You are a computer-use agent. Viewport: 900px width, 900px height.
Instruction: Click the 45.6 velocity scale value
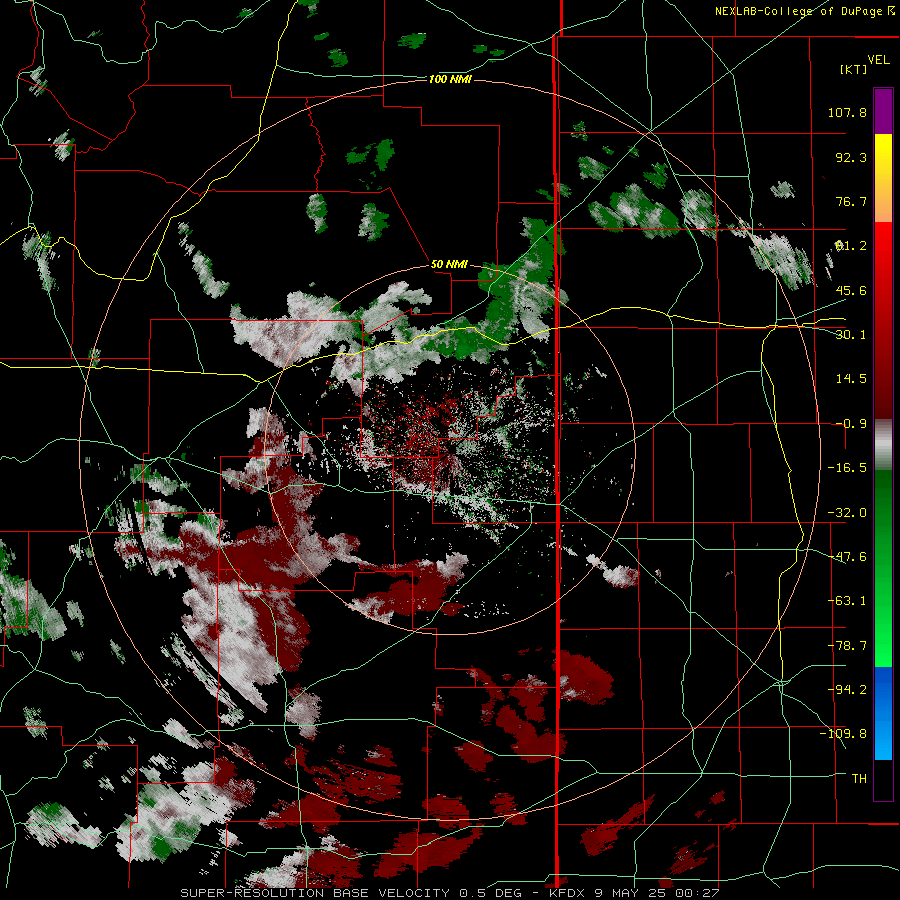pos(851,290)
